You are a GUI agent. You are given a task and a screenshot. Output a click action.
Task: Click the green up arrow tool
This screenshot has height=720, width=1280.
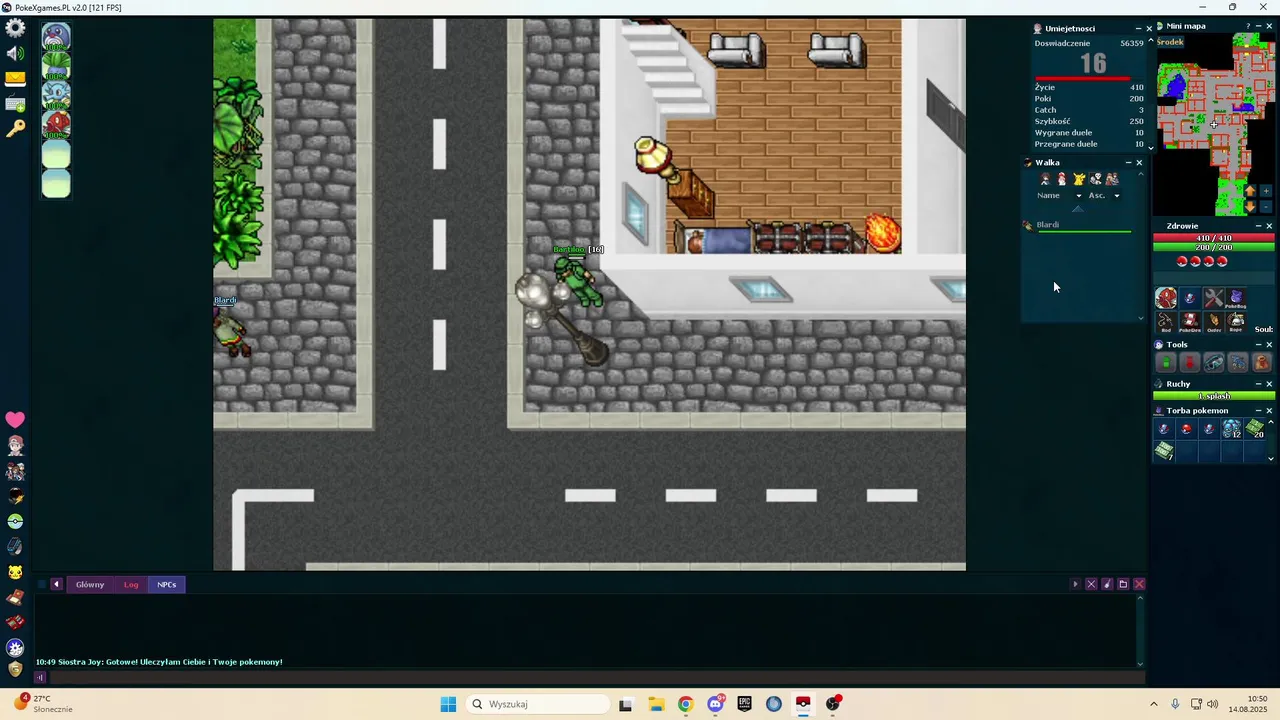pyautogui.click(x=1166, y=363)
